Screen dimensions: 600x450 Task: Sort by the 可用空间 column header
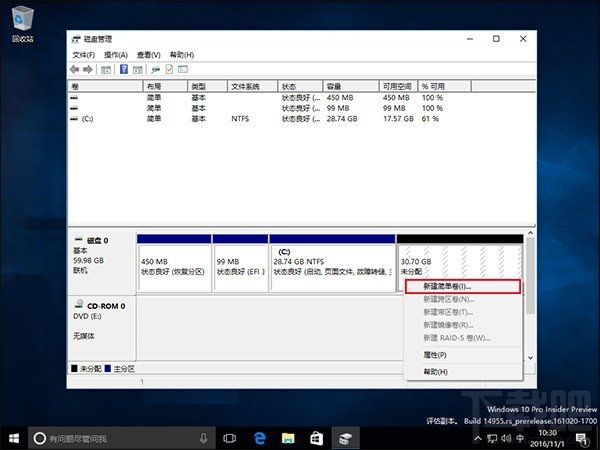(398, 86)
